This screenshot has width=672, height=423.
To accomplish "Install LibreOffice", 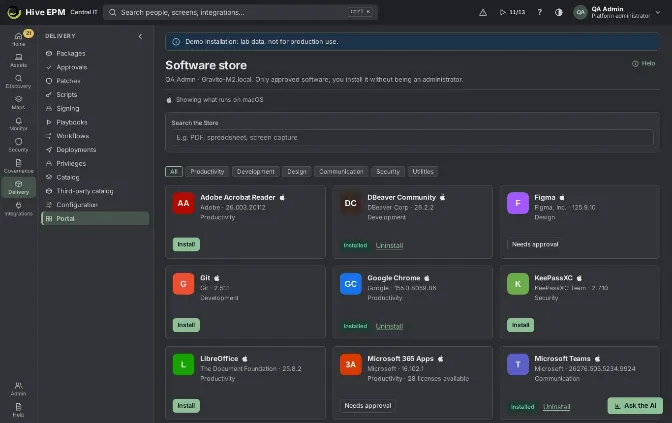I will pos(186,405).
